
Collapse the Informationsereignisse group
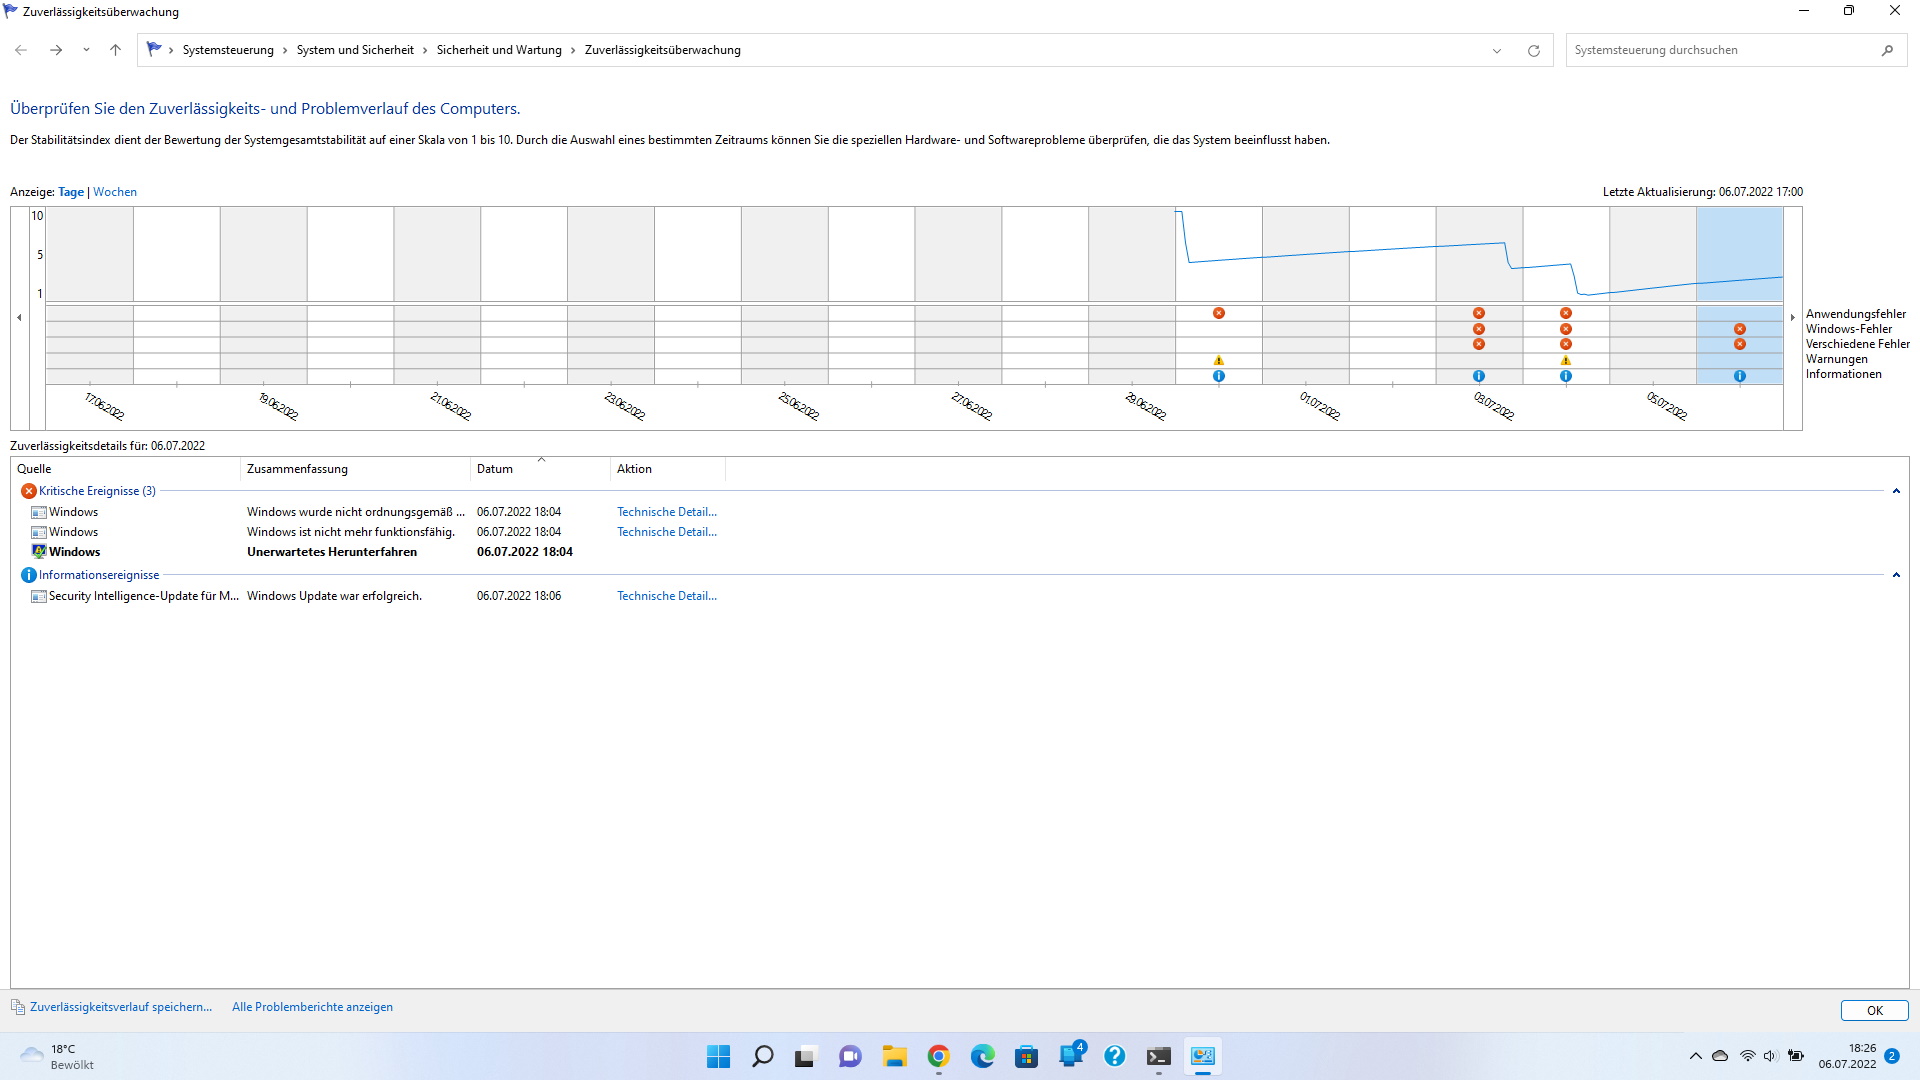tap(1896, 575)
